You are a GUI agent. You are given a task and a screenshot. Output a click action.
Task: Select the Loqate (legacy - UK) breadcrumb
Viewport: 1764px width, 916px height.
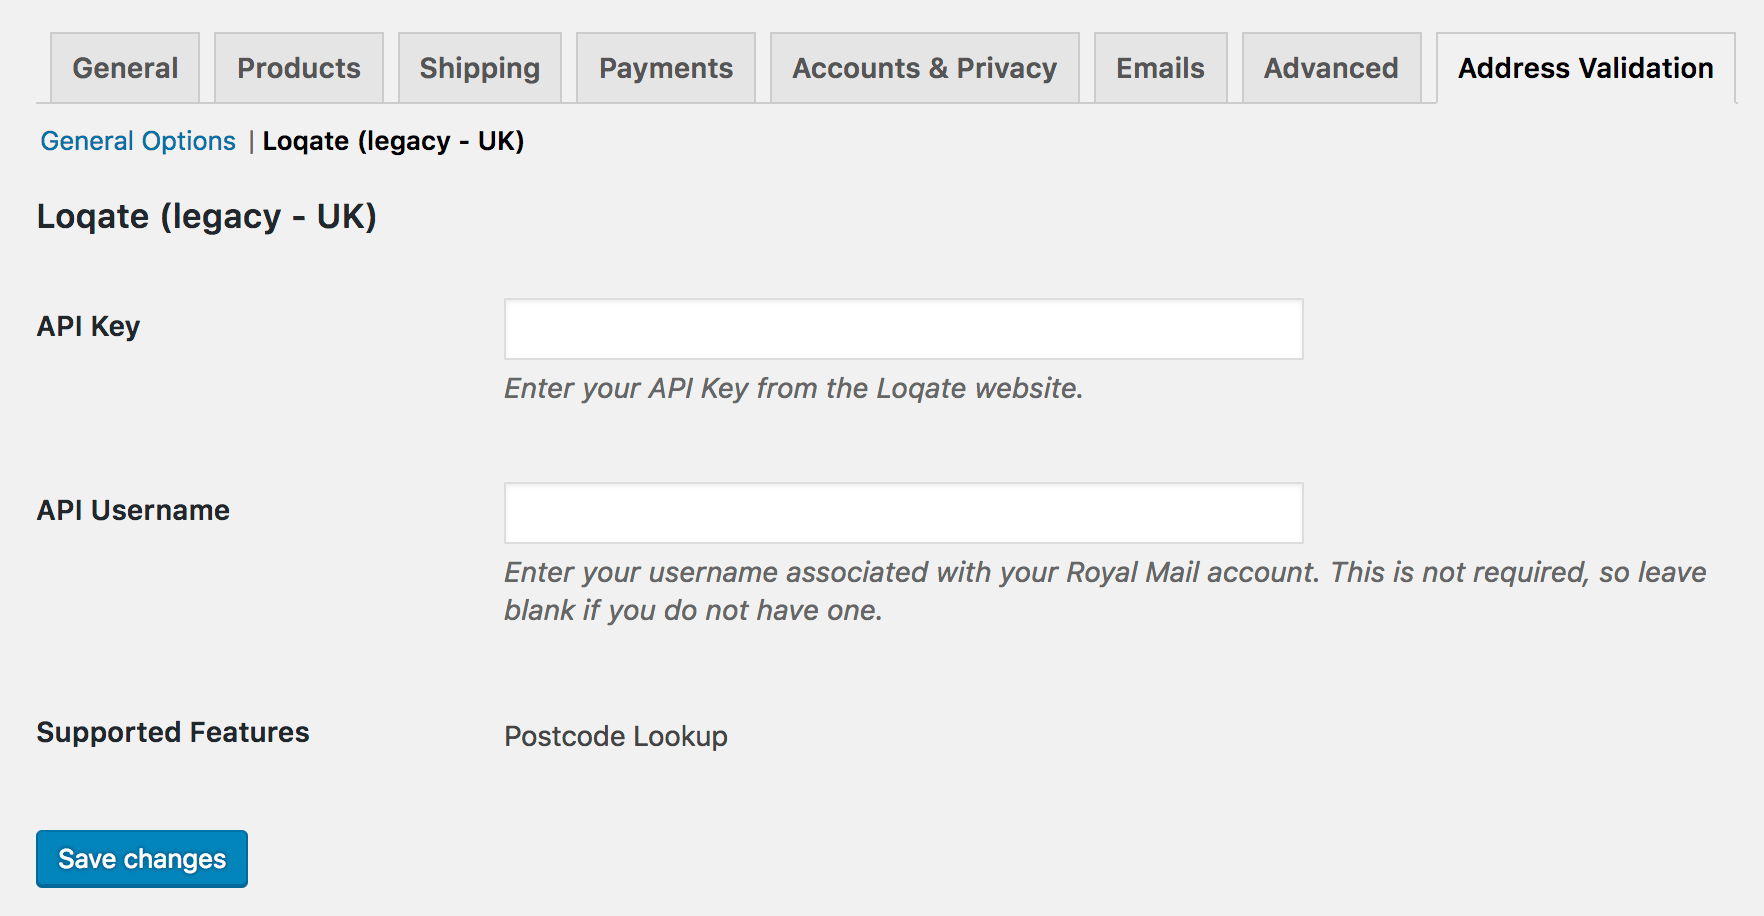click(394, 141)
